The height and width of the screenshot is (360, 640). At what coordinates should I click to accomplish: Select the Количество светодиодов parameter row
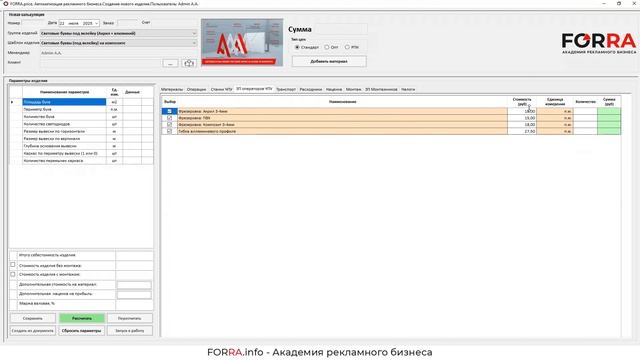[x=64, y=124]
